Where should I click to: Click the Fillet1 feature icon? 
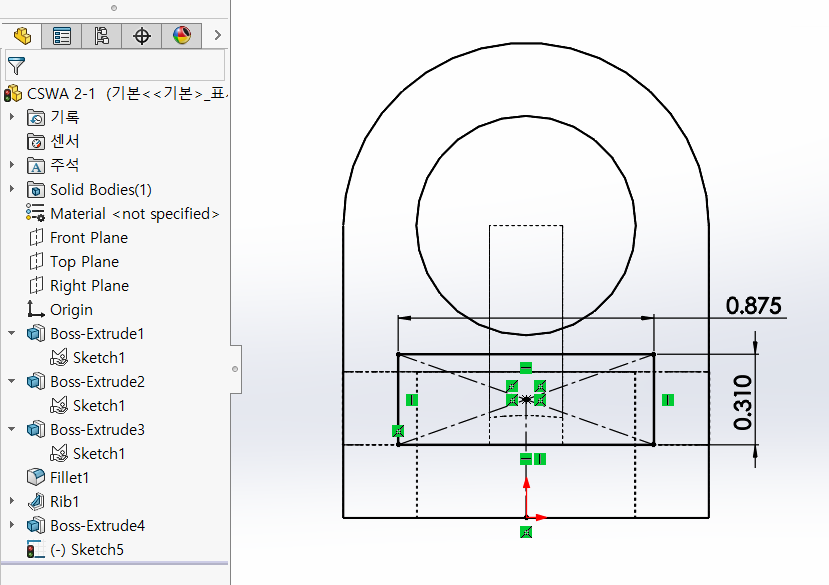click(x=35, y=477)
